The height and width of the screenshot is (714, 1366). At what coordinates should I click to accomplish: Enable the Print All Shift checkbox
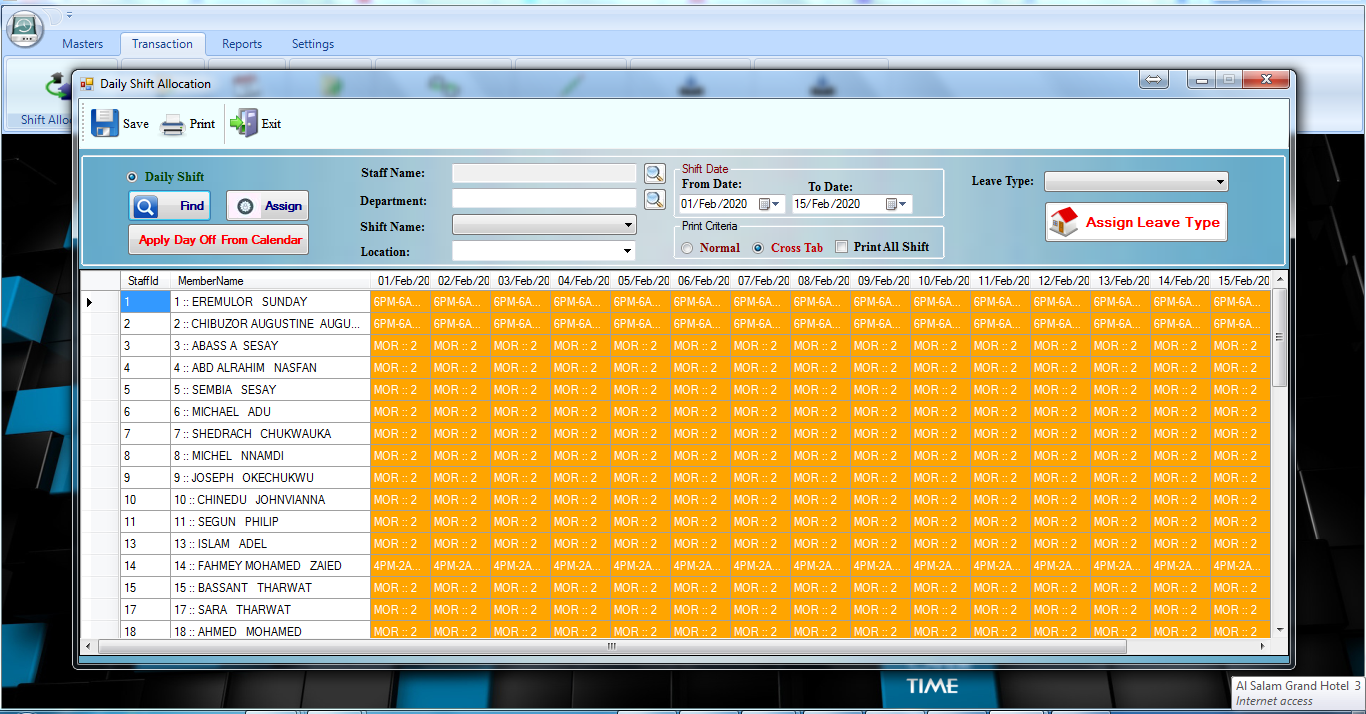click(x=842, y=247)
